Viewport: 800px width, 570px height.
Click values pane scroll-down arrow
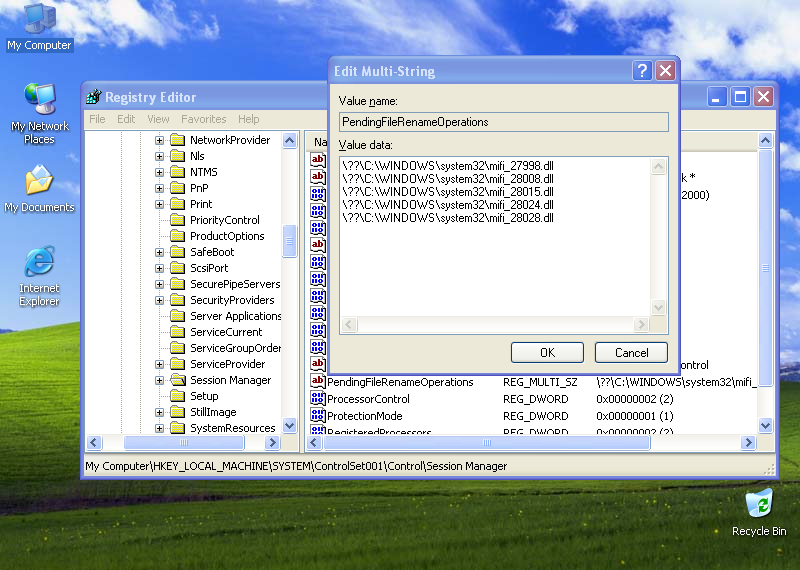pyautogui.click(x=765, y=425)
